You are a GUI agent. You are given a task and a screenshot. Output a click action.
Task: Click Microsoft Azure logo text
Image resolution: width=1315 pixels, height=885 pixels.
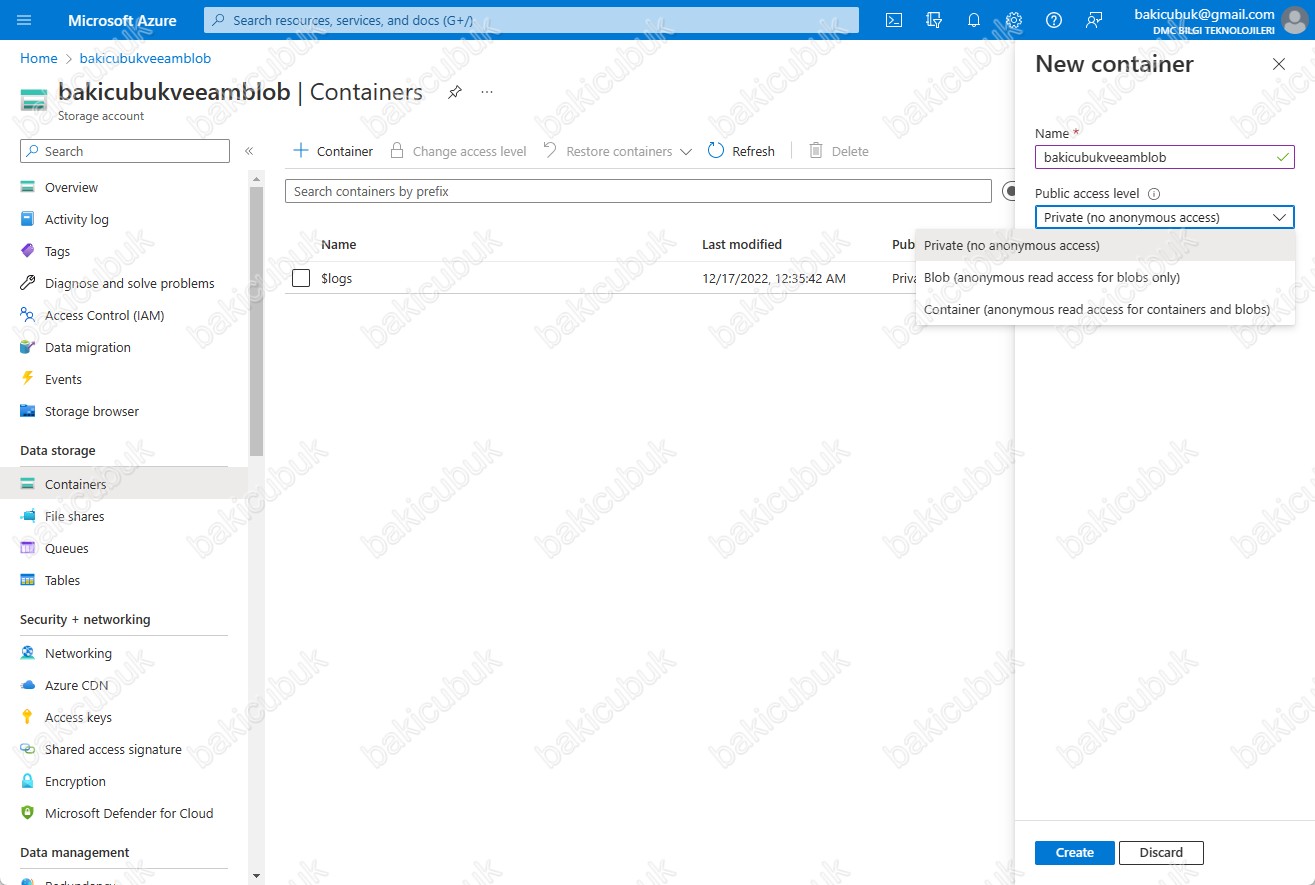(x=122, y=20)
